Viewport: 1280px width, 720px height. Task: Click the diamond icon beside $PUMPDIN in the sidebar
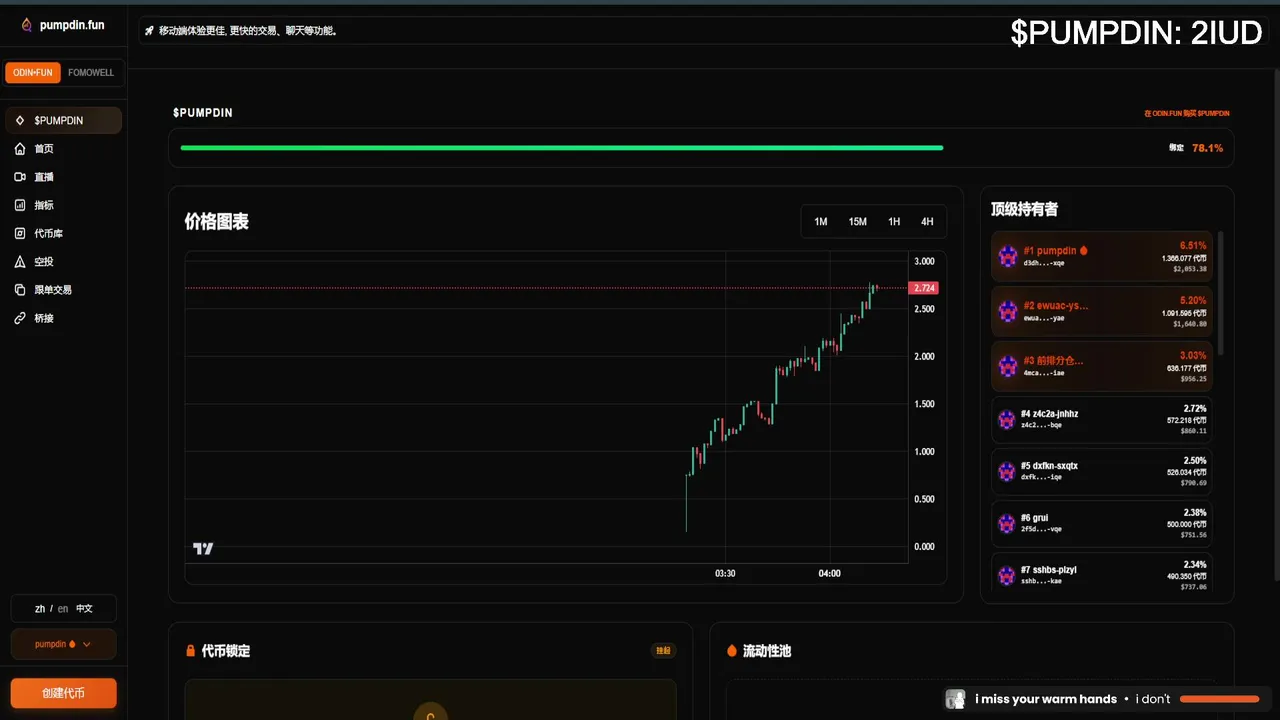(x=20, y=120)
